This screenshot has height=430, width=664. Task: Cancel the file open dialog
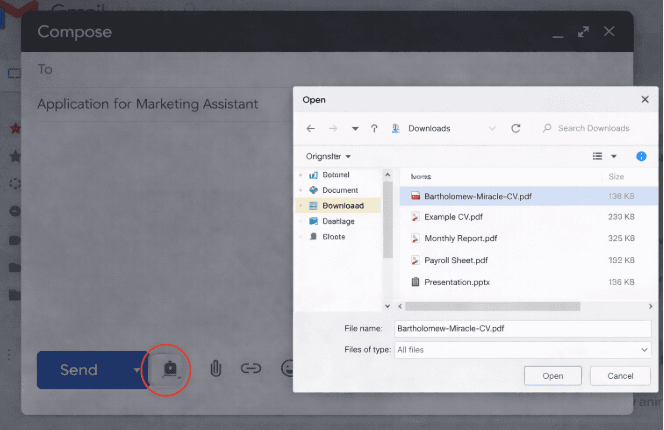pyautogui.click(x=620, y=376)
